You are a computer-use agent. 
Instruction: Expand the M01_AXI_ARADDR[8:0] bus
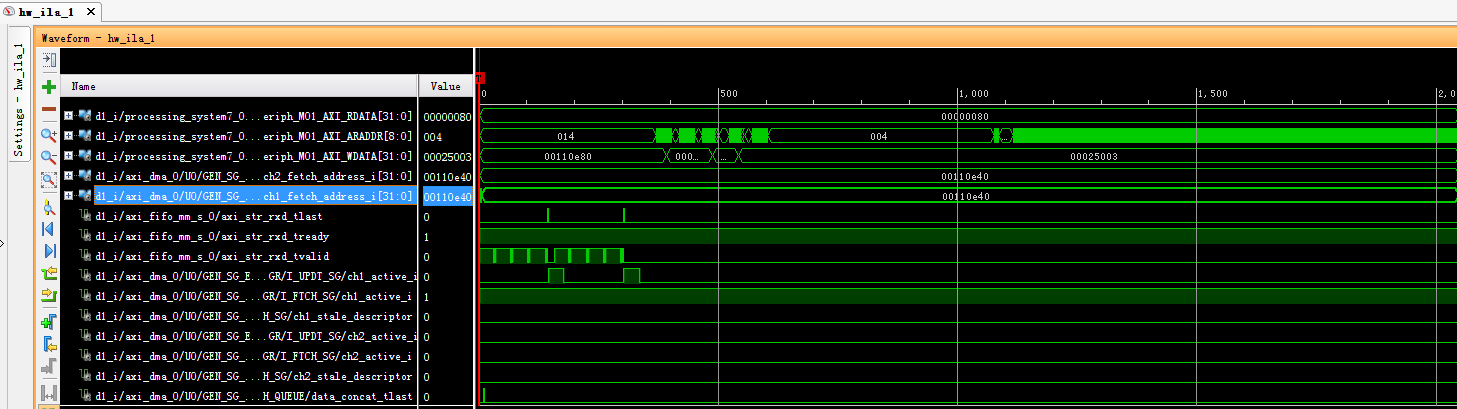68,136
